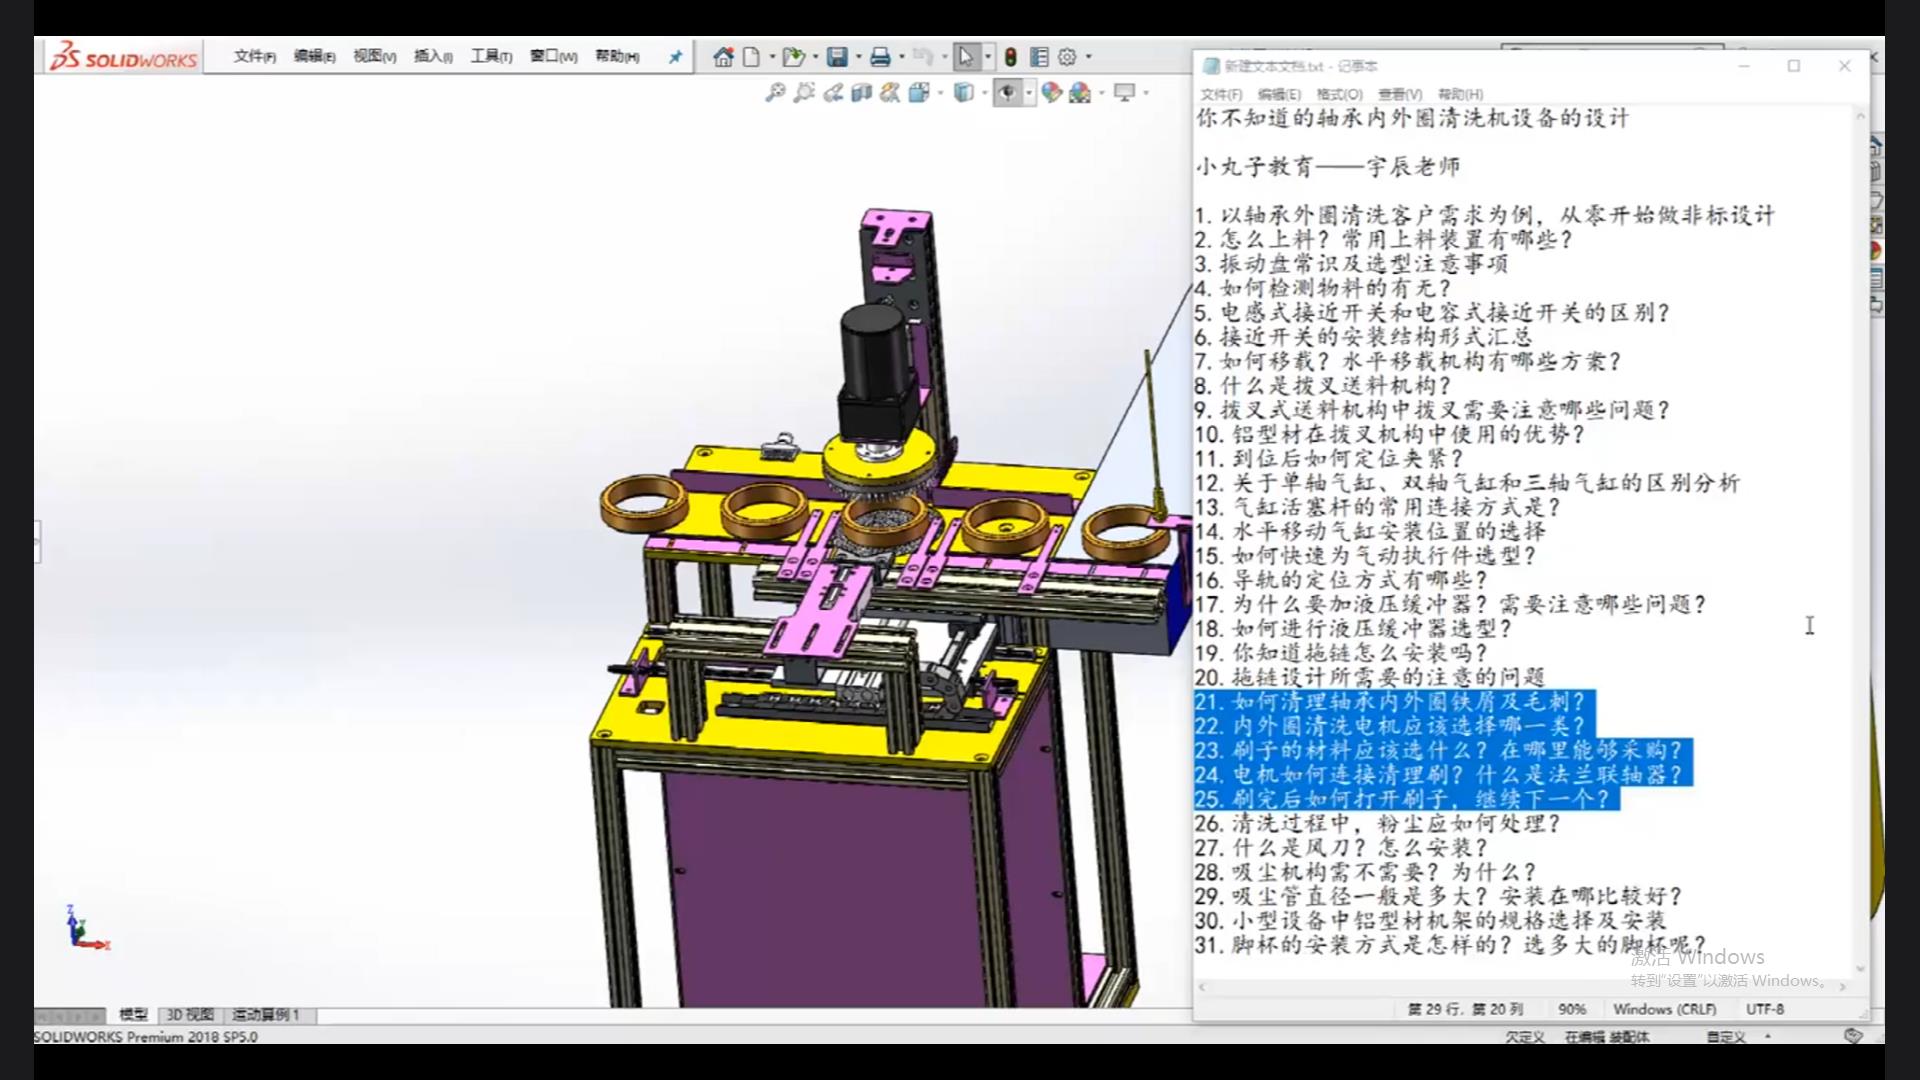Pin the SolidWorks menu bar

pyautogui.click(x=675, y=57)
